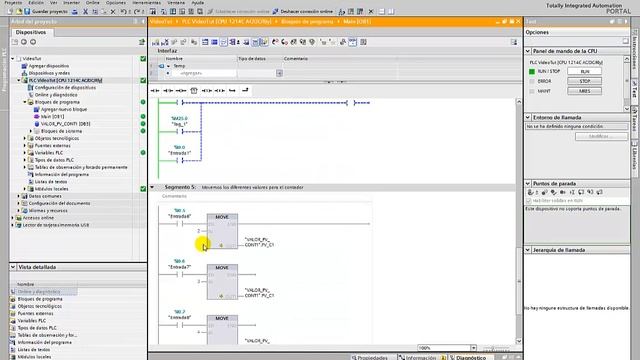Viewport: 640px width, 360px height.
Task: Click Deshacer conexión online
Action: point(302,11)
